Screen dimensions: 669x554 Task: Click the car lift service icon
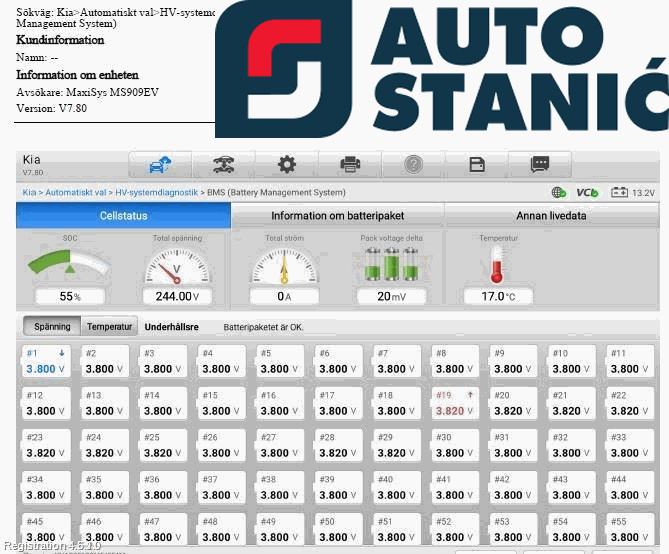224,164
